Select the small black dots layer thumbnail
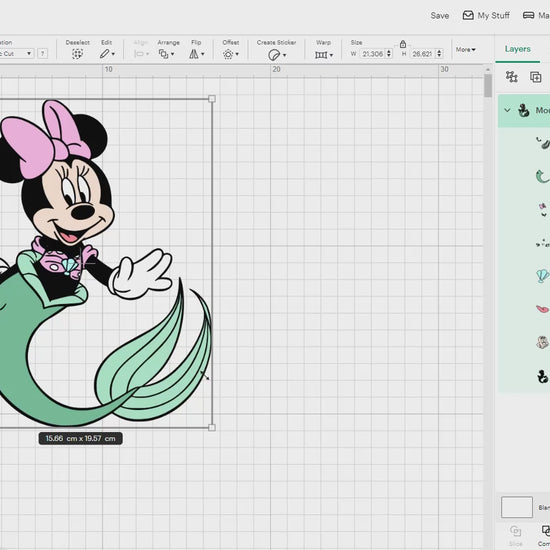 (x=543, y=243)
